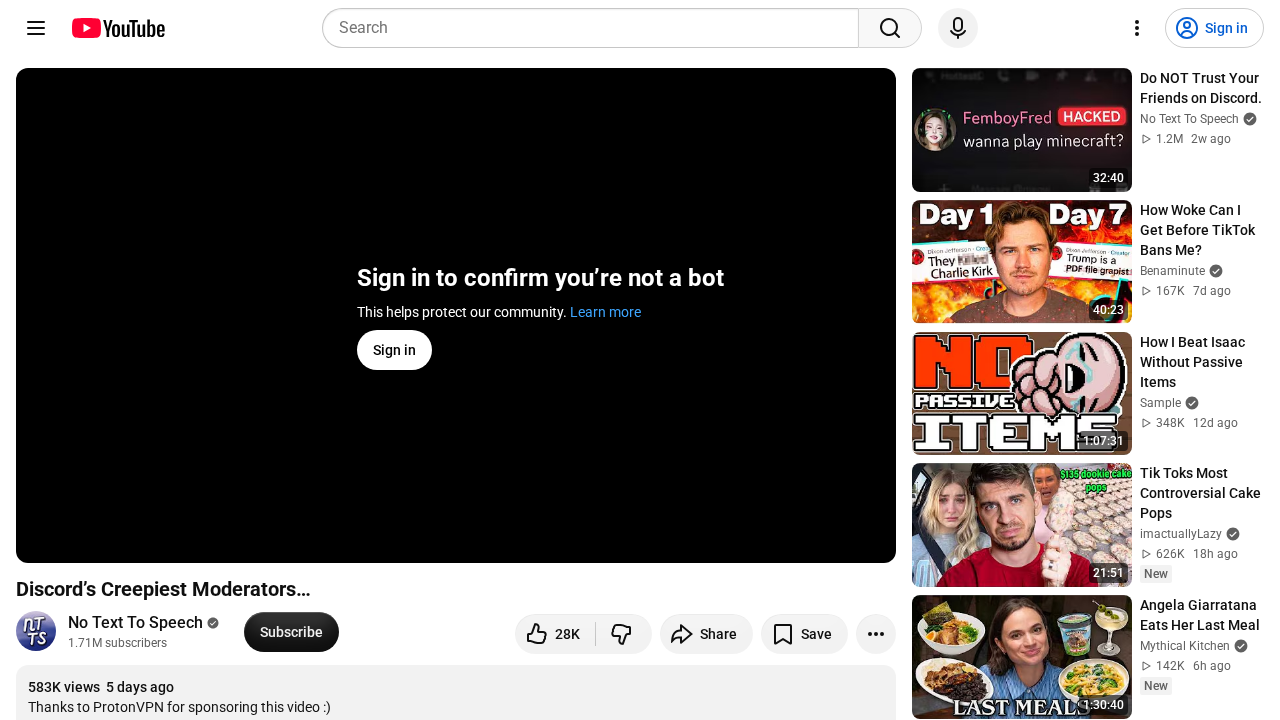Click the 21:51 duration badge
Viewport: 1280px width, 720px height.
[1108, 573]
